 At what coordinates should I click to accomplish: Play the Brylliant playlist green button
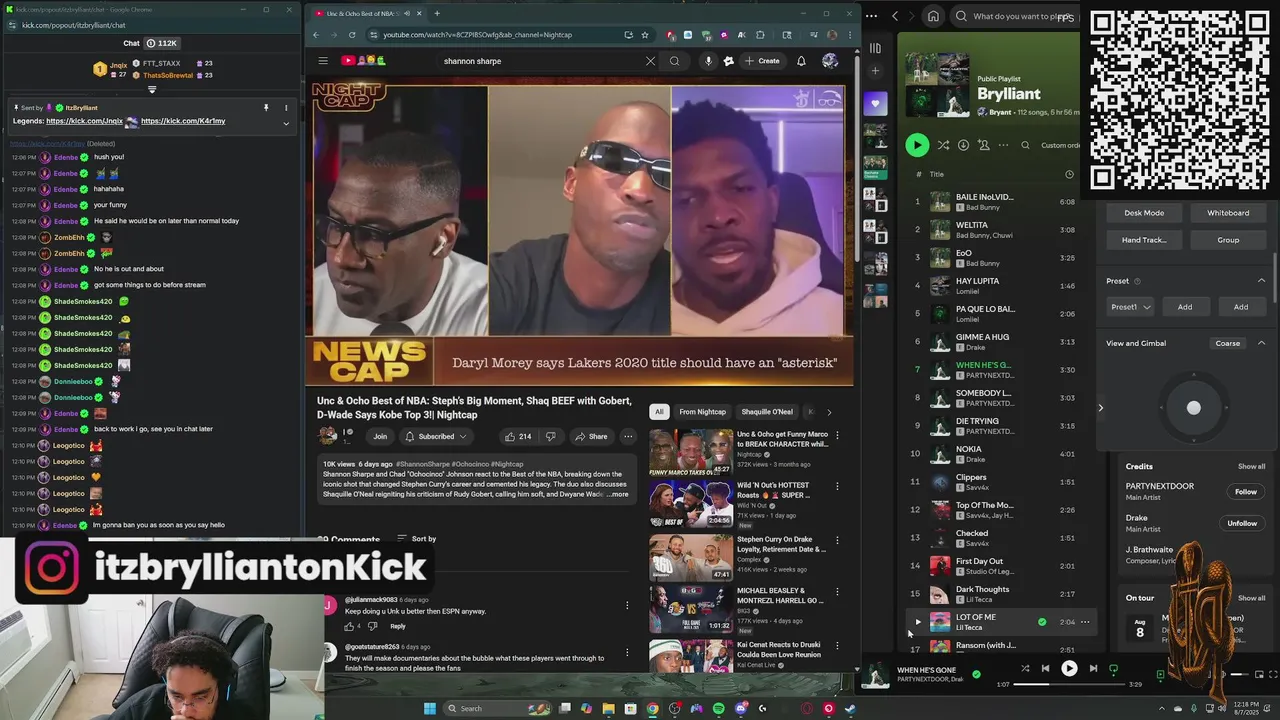(x=917, y=145)
